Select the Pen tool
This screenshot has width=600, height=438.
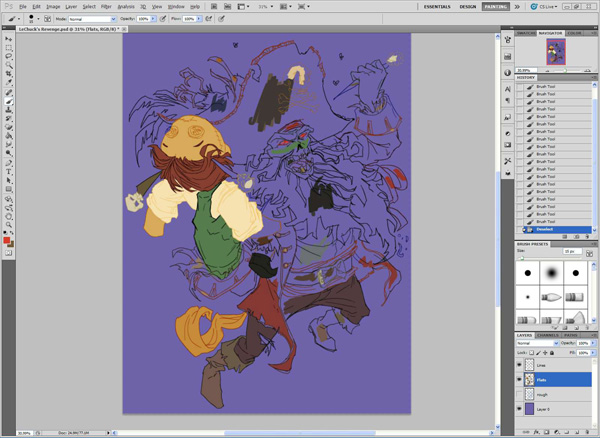pyautogui.click(x=8, y=163)
